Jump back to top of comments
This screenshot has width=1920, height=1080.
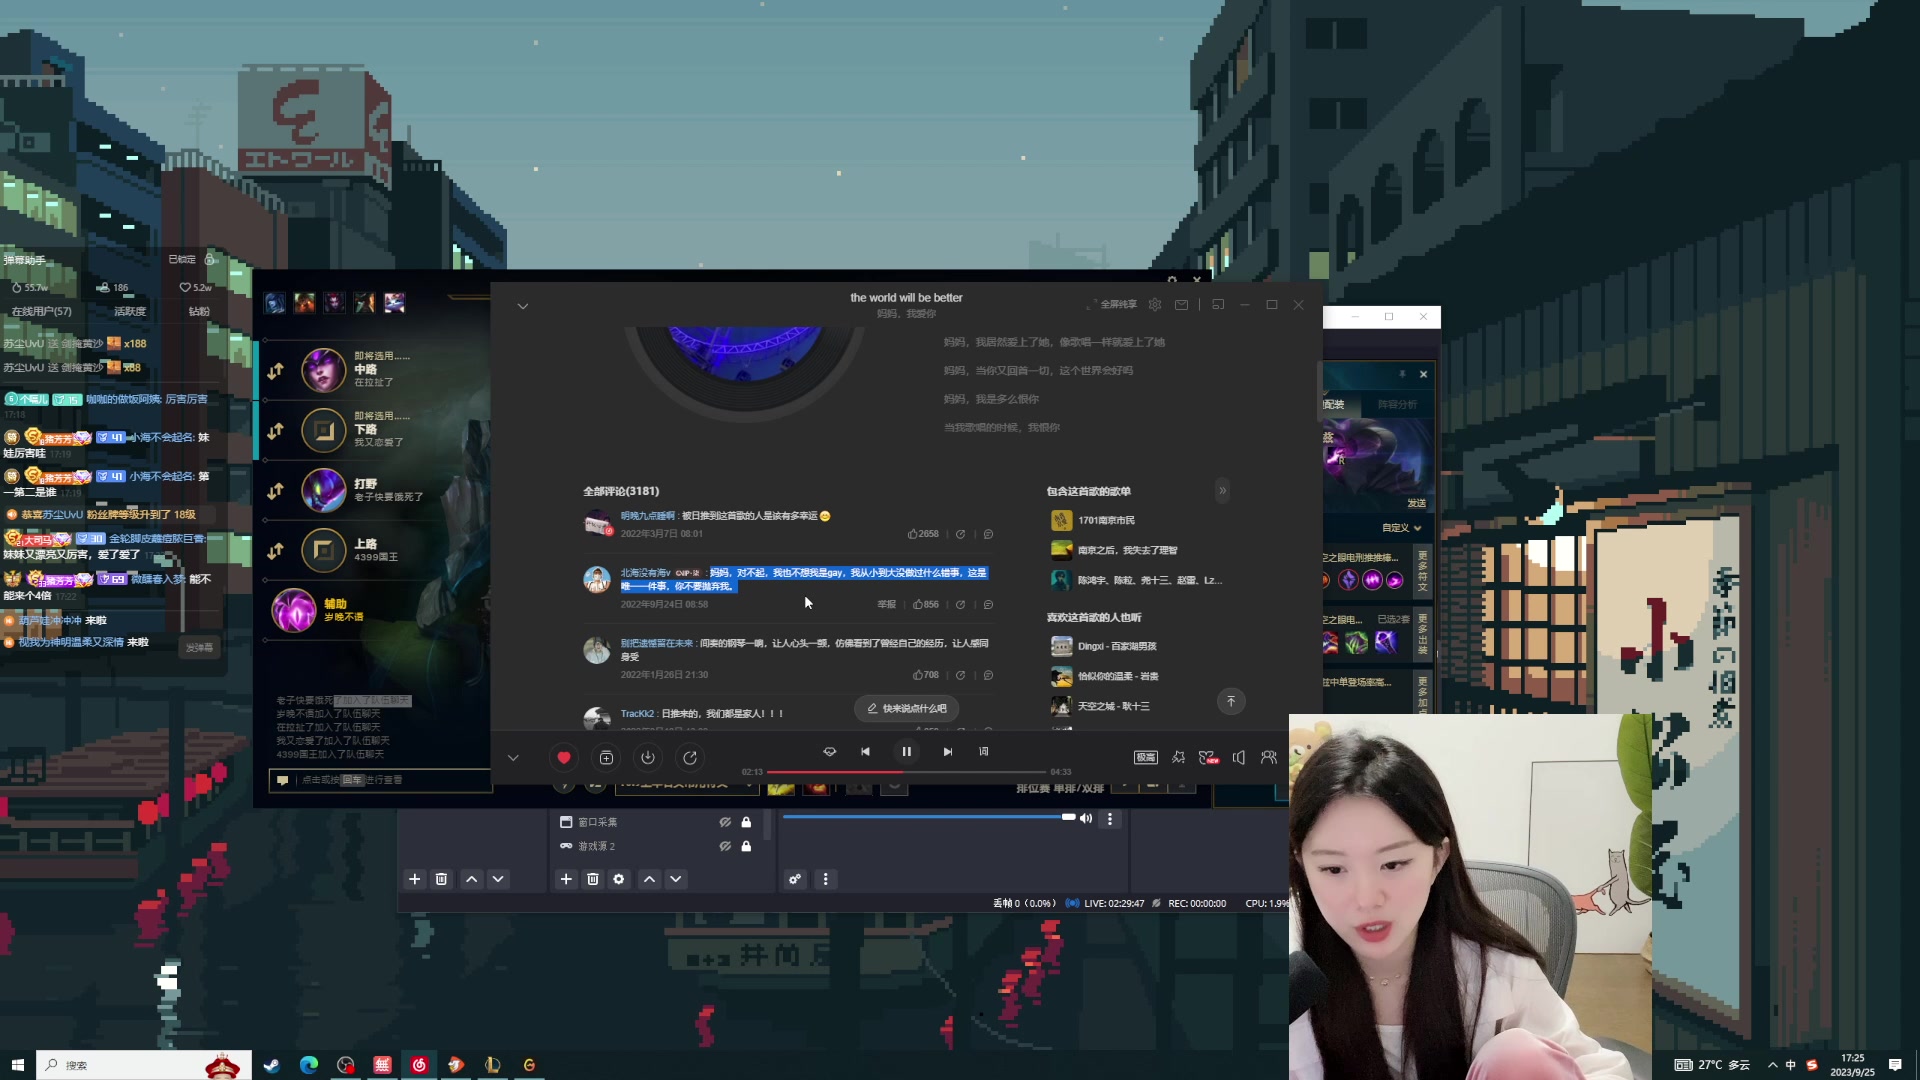(x=1231, y=701)
